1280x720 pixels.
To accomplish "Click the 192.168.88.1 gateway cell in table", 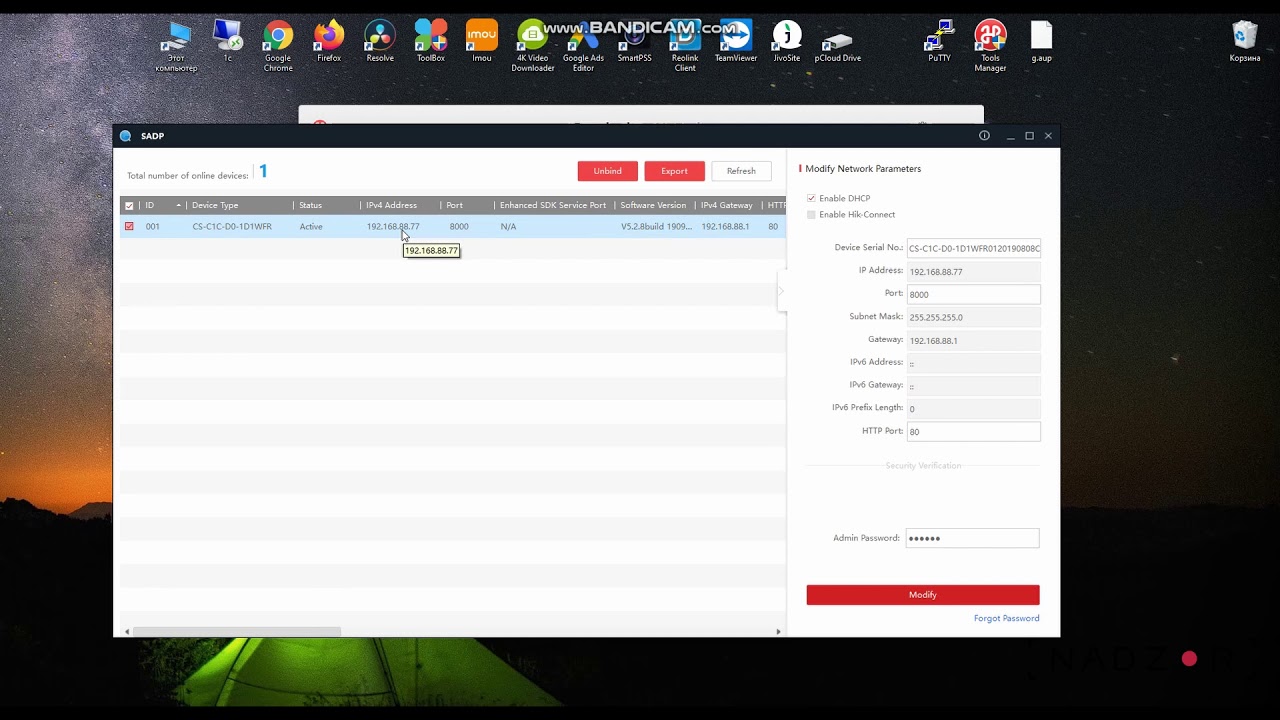I will [725, 227].
